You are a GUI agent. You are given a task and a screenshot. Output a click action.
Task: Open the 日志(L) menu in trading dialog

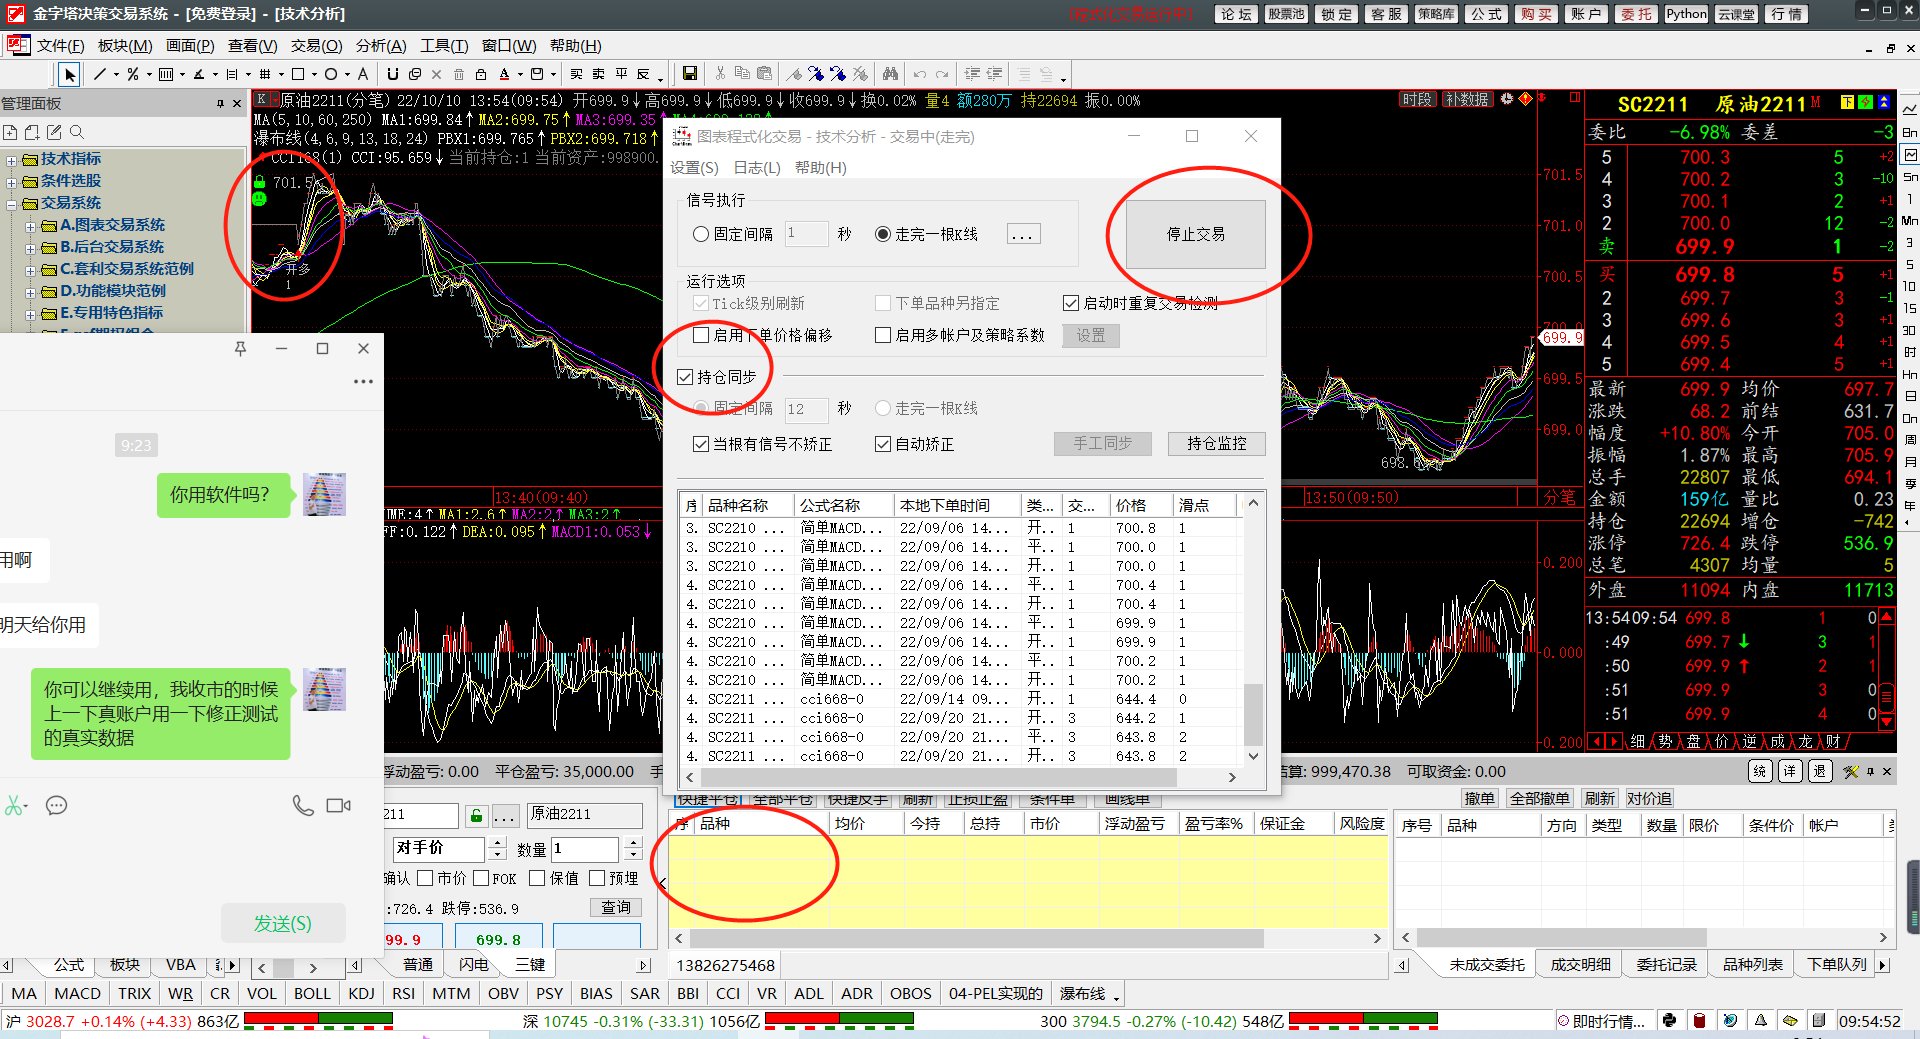(757, 167)
